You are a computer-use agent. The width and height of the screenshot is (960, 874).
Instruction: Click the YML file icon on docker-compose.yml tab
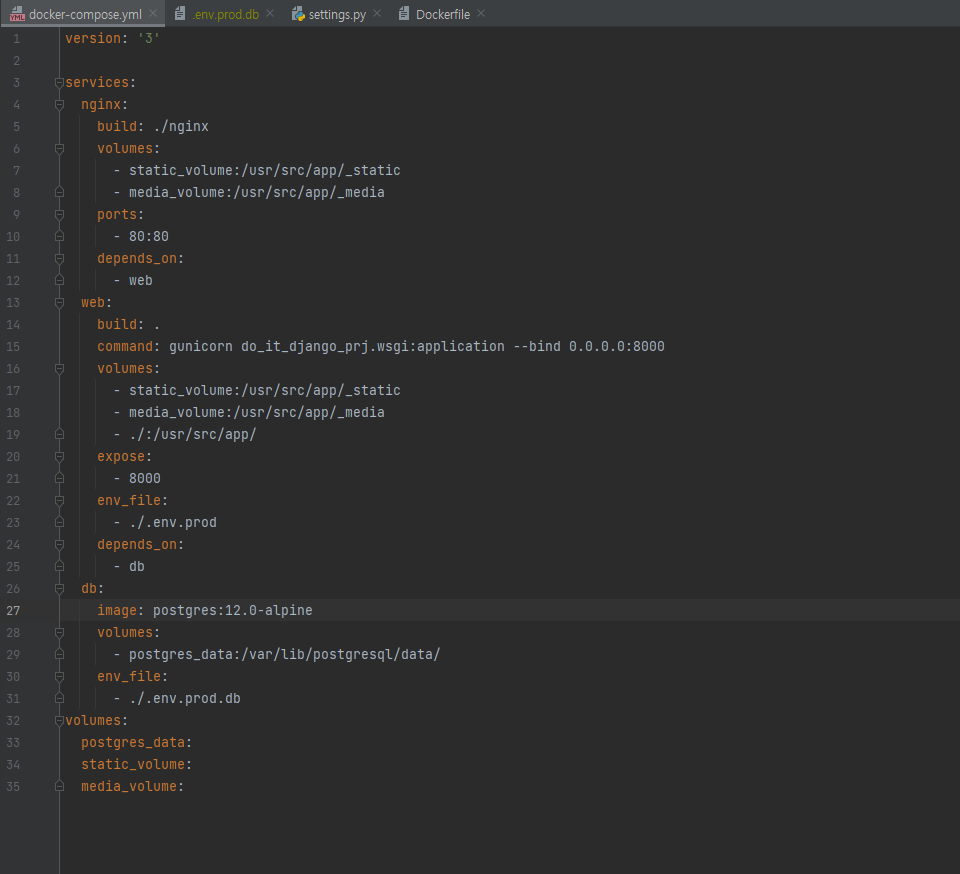pyautogui.click(x=17, y=14)
